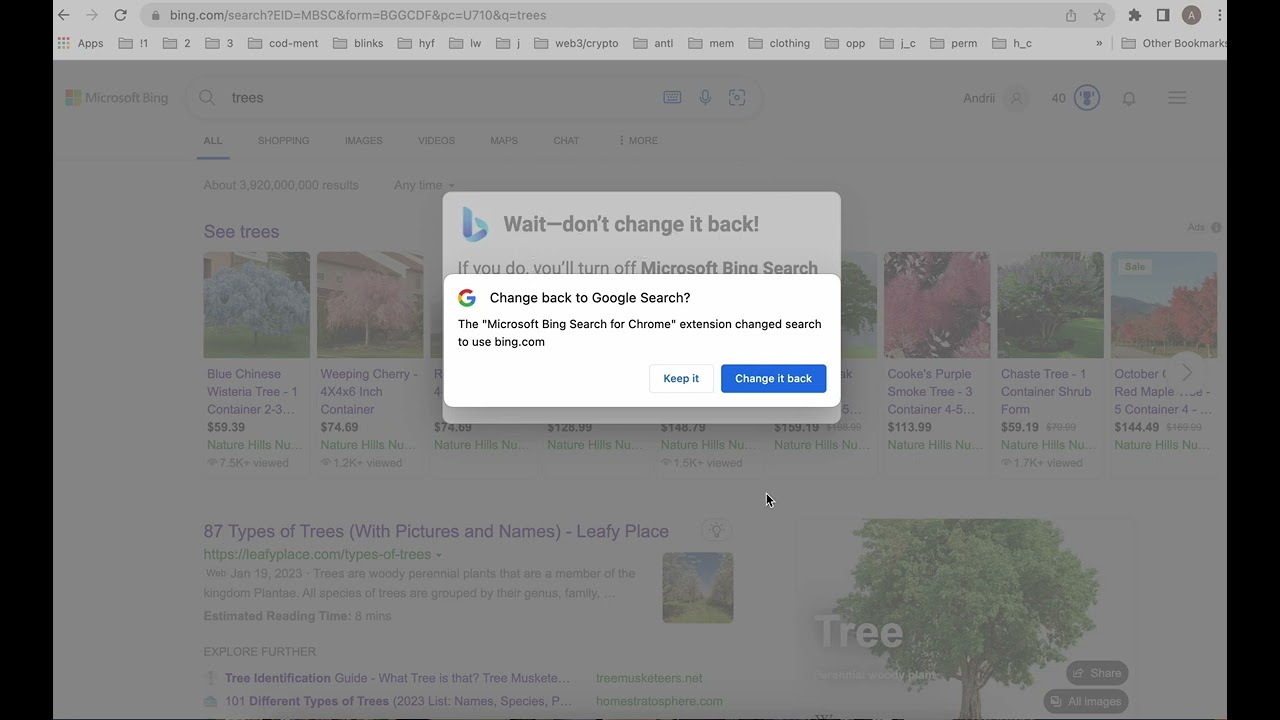
Task: Toggle the Chrome side panel icon
Action: point(1163,15)
